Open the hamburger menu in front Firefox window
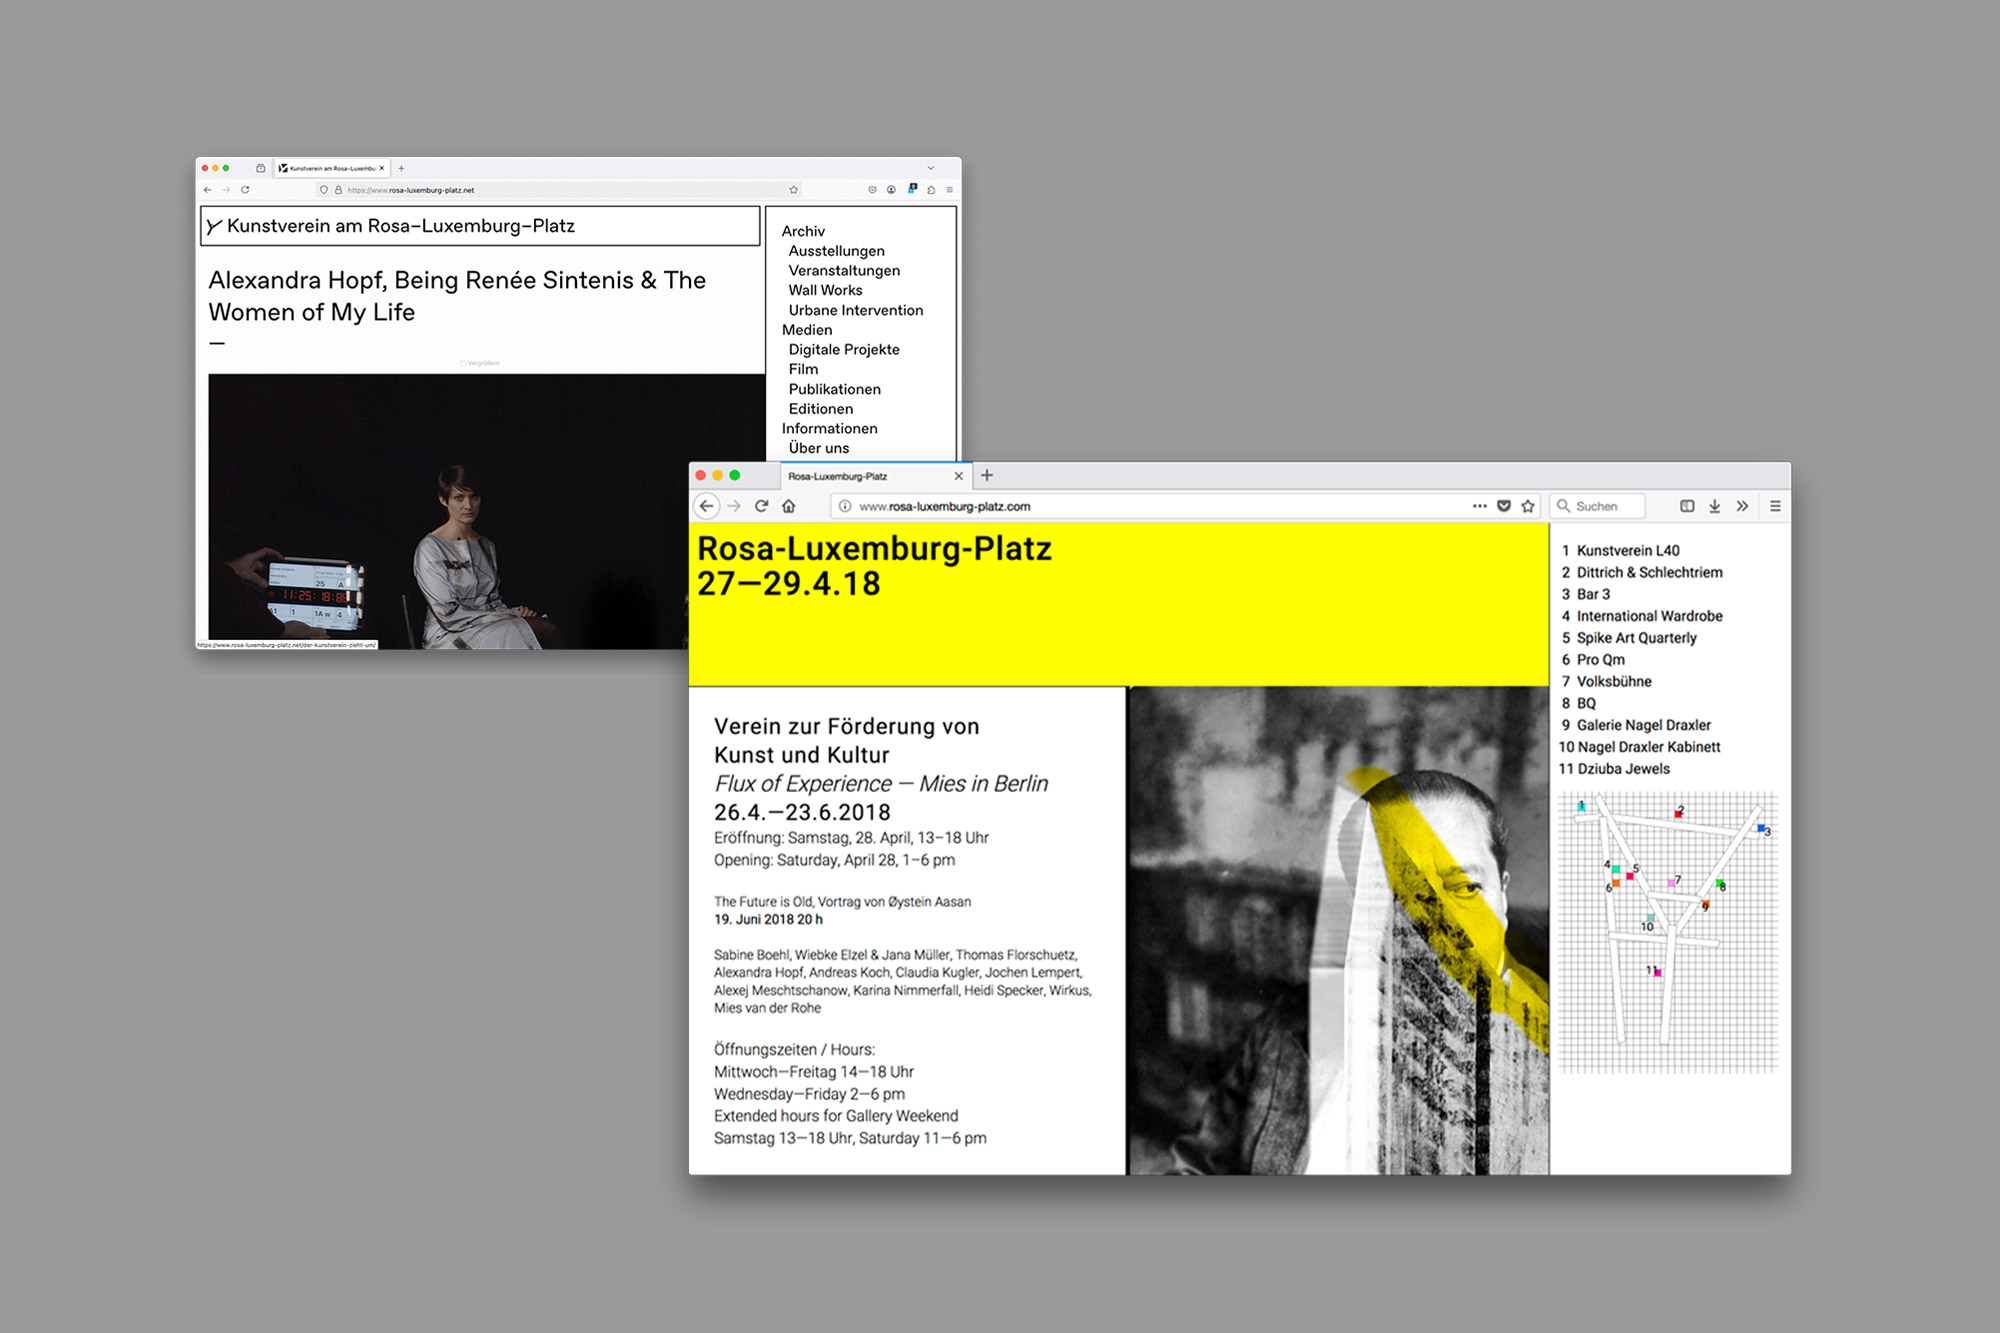Viewport: 2000px width, 1333px height. 1776,506
